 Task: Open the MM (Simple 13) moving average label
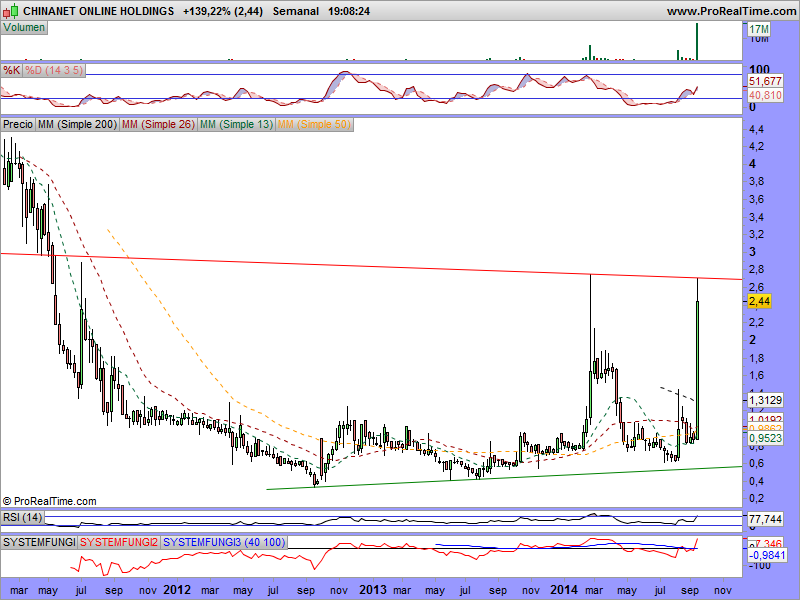pyautogui.click(x=236, y=124)
